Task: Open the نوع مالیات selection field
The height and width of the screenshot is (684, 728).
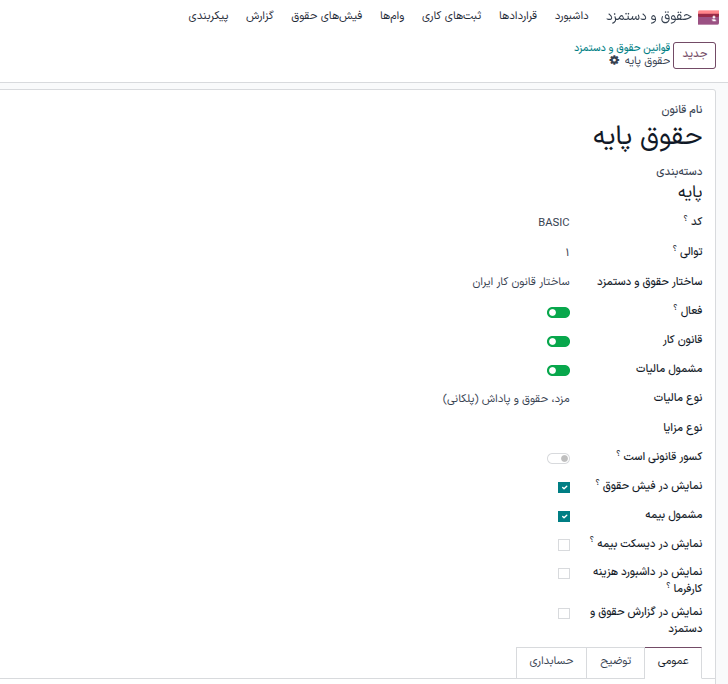Action: 506,398
